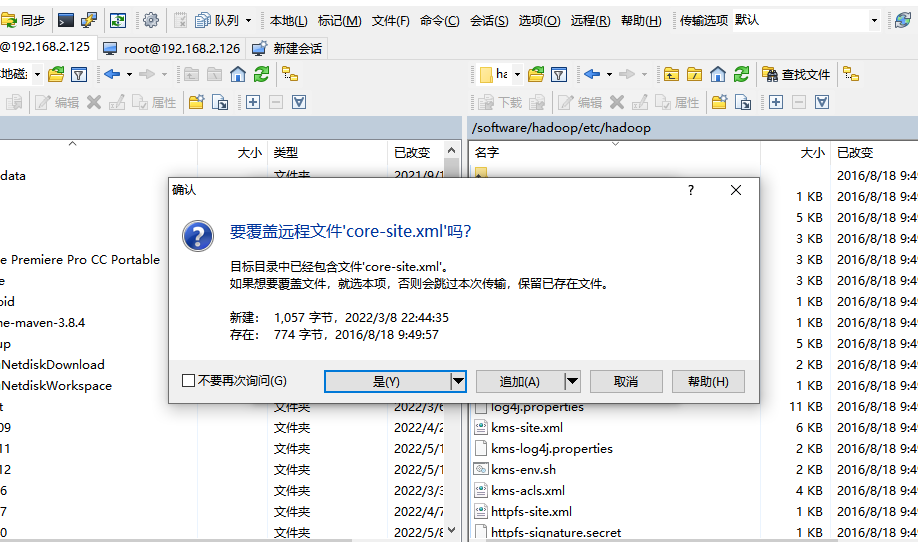This screenshot has width=918, height=542.
Task: Expand the 是(Y) button dropdown arrow
Action: click(x=458, y=382)
